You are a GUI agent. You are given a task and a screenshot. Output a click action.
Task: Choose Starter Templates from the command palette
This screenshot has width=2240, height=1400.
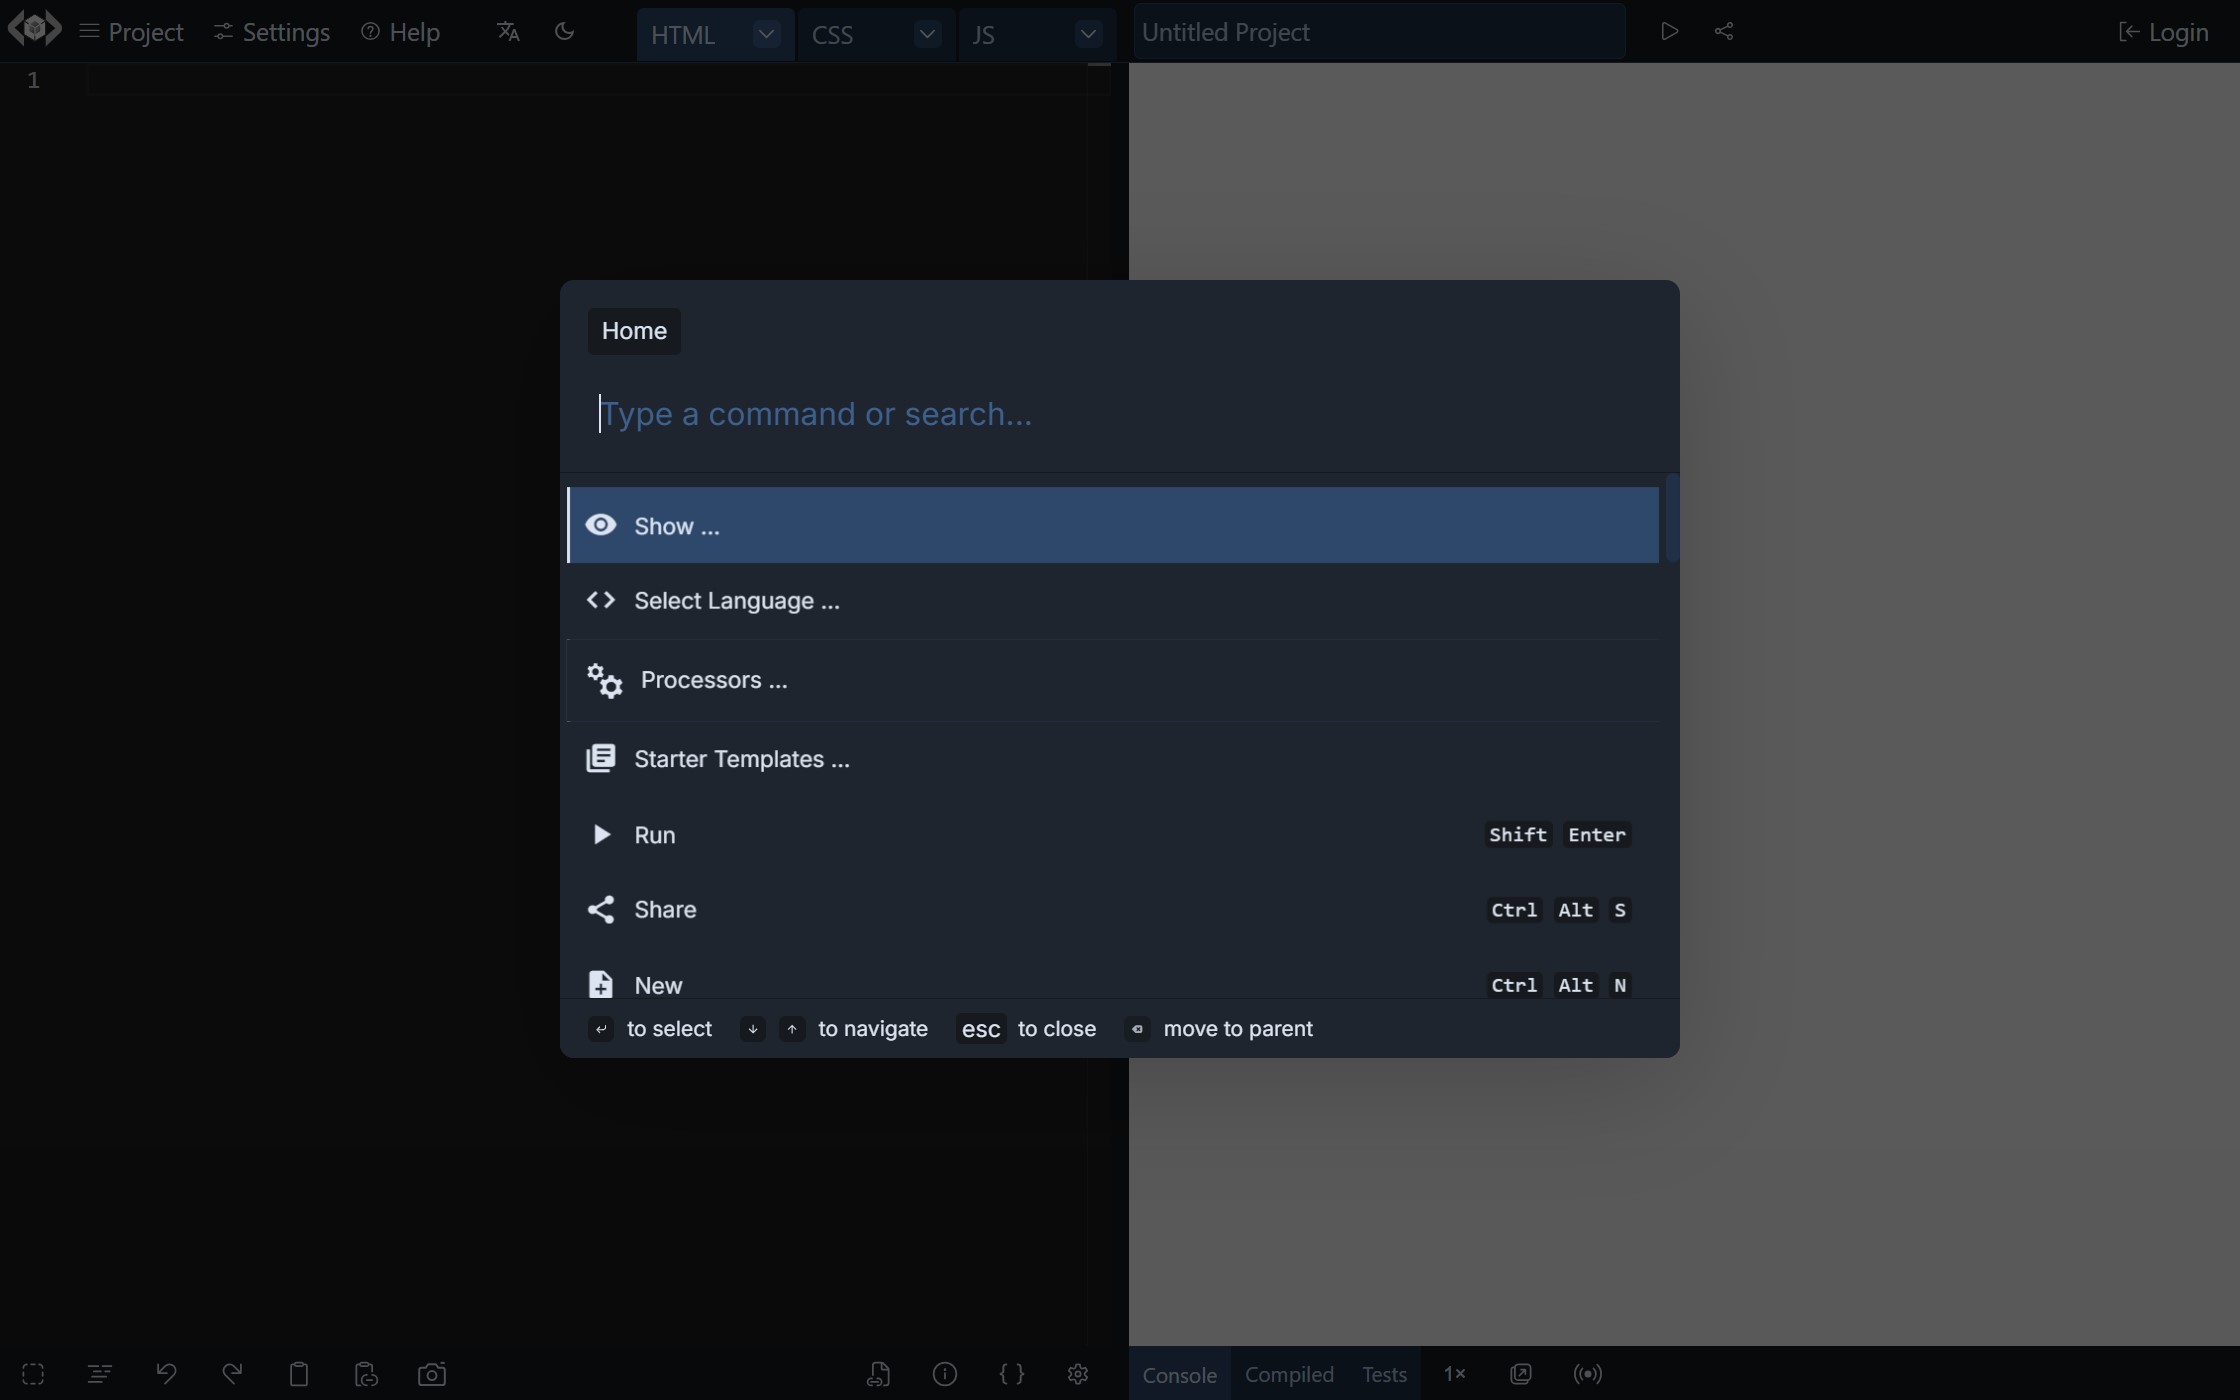pyautogui.click(x=740, y=758)
